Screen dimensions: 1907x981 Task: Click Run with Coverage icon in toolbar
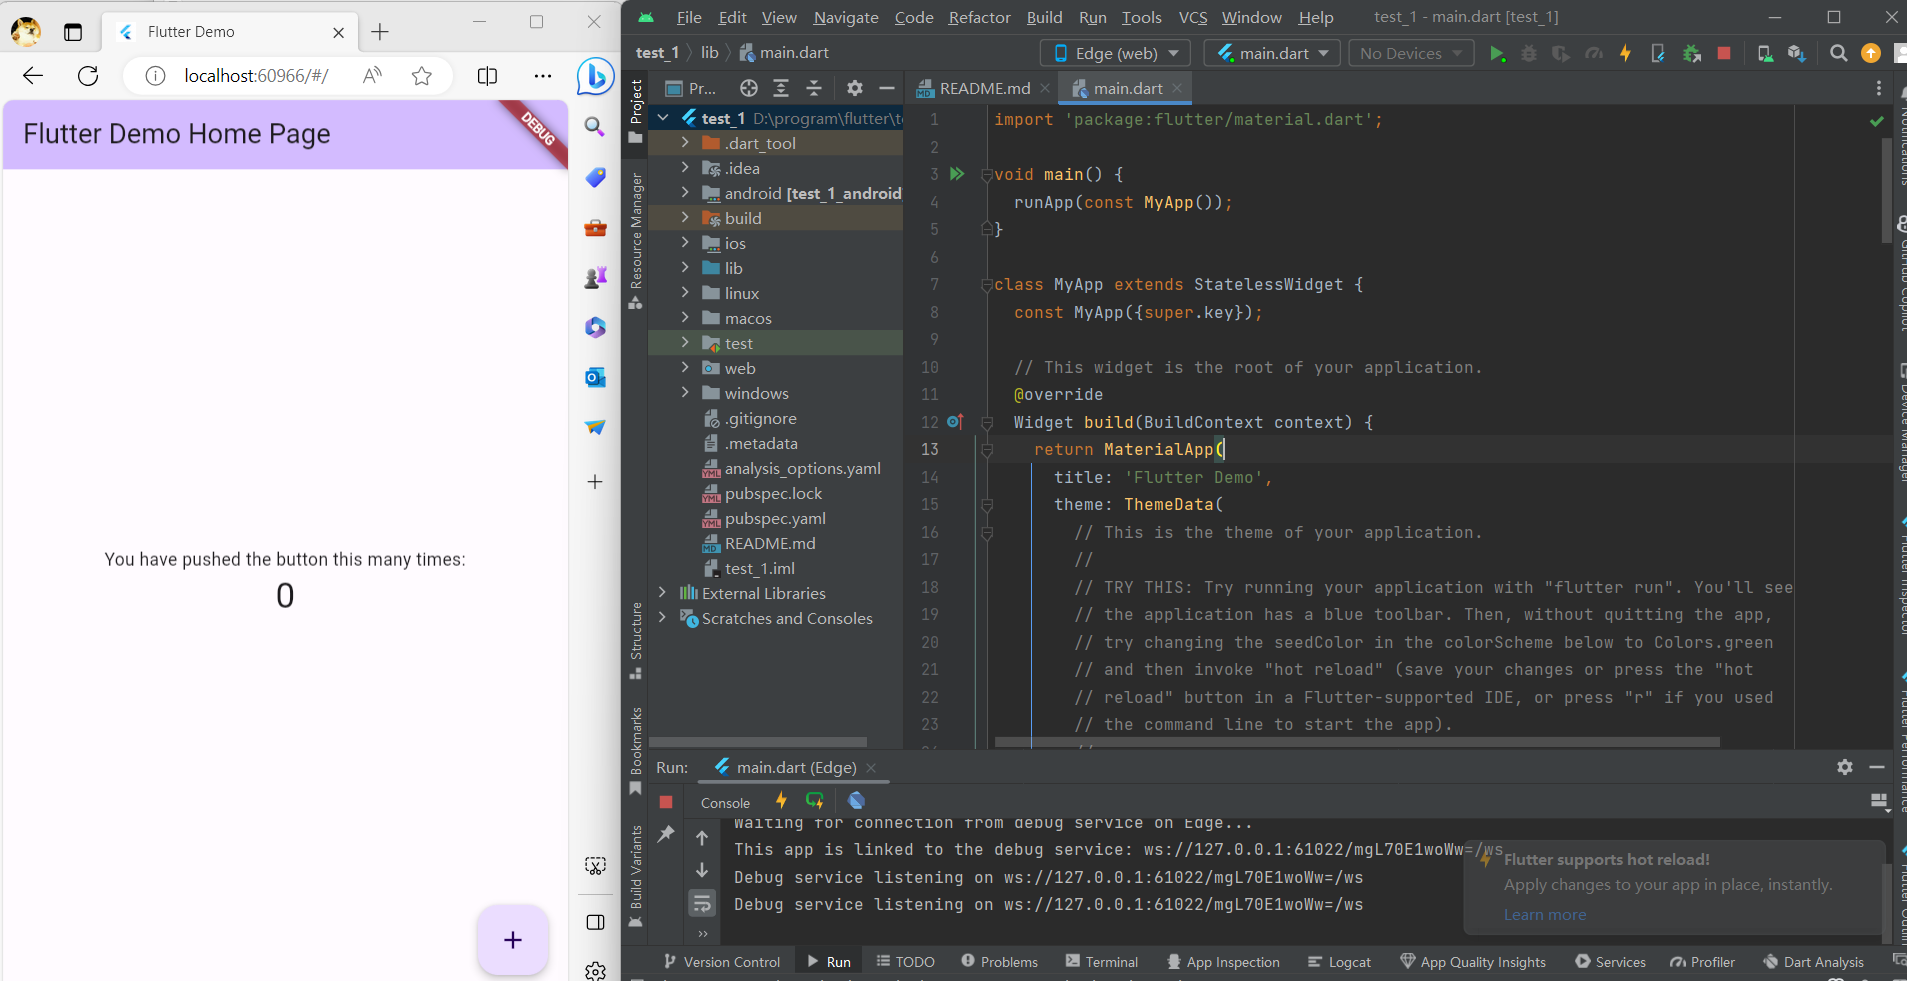(x=1561, y=53)
